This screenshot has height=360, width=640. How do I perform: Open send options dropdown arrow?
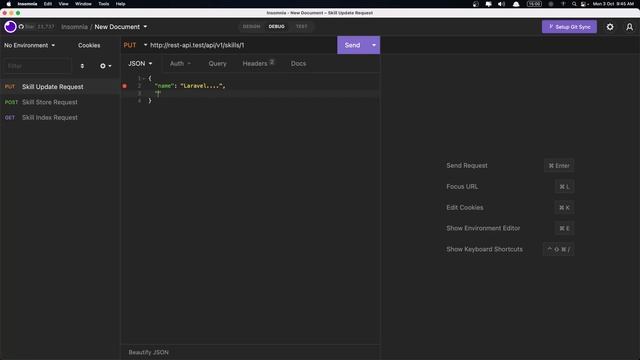click(x=373, y=45)
